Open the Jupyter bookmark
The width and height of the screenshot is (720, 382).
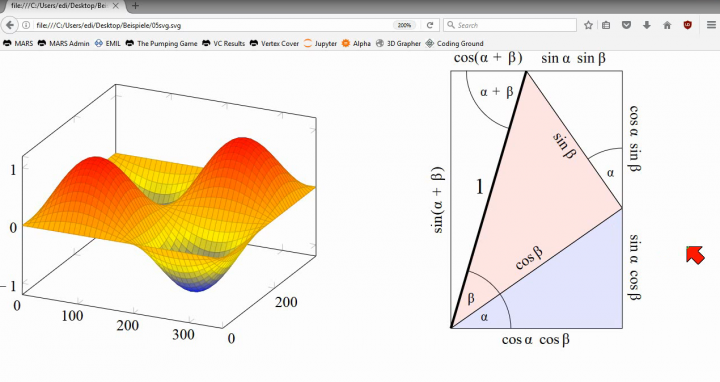click(x=321, y=44)
